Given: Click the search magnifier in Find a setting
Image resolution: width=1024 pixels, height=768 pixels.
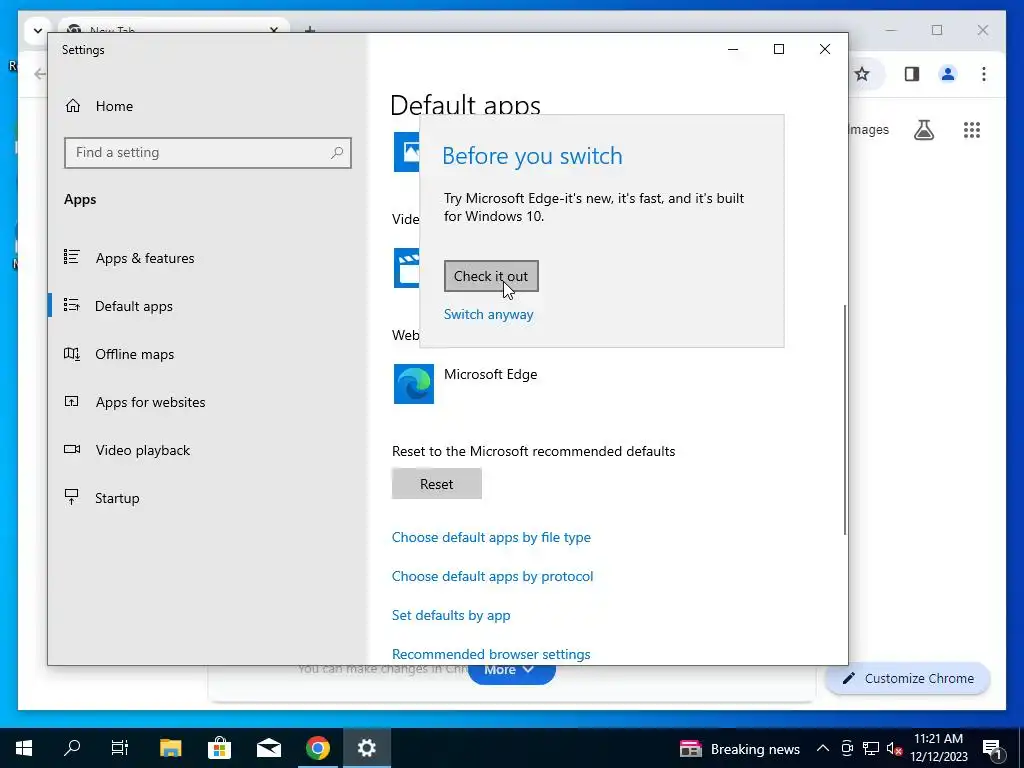Looking at the screenshot, I should [x=337, y=153].
